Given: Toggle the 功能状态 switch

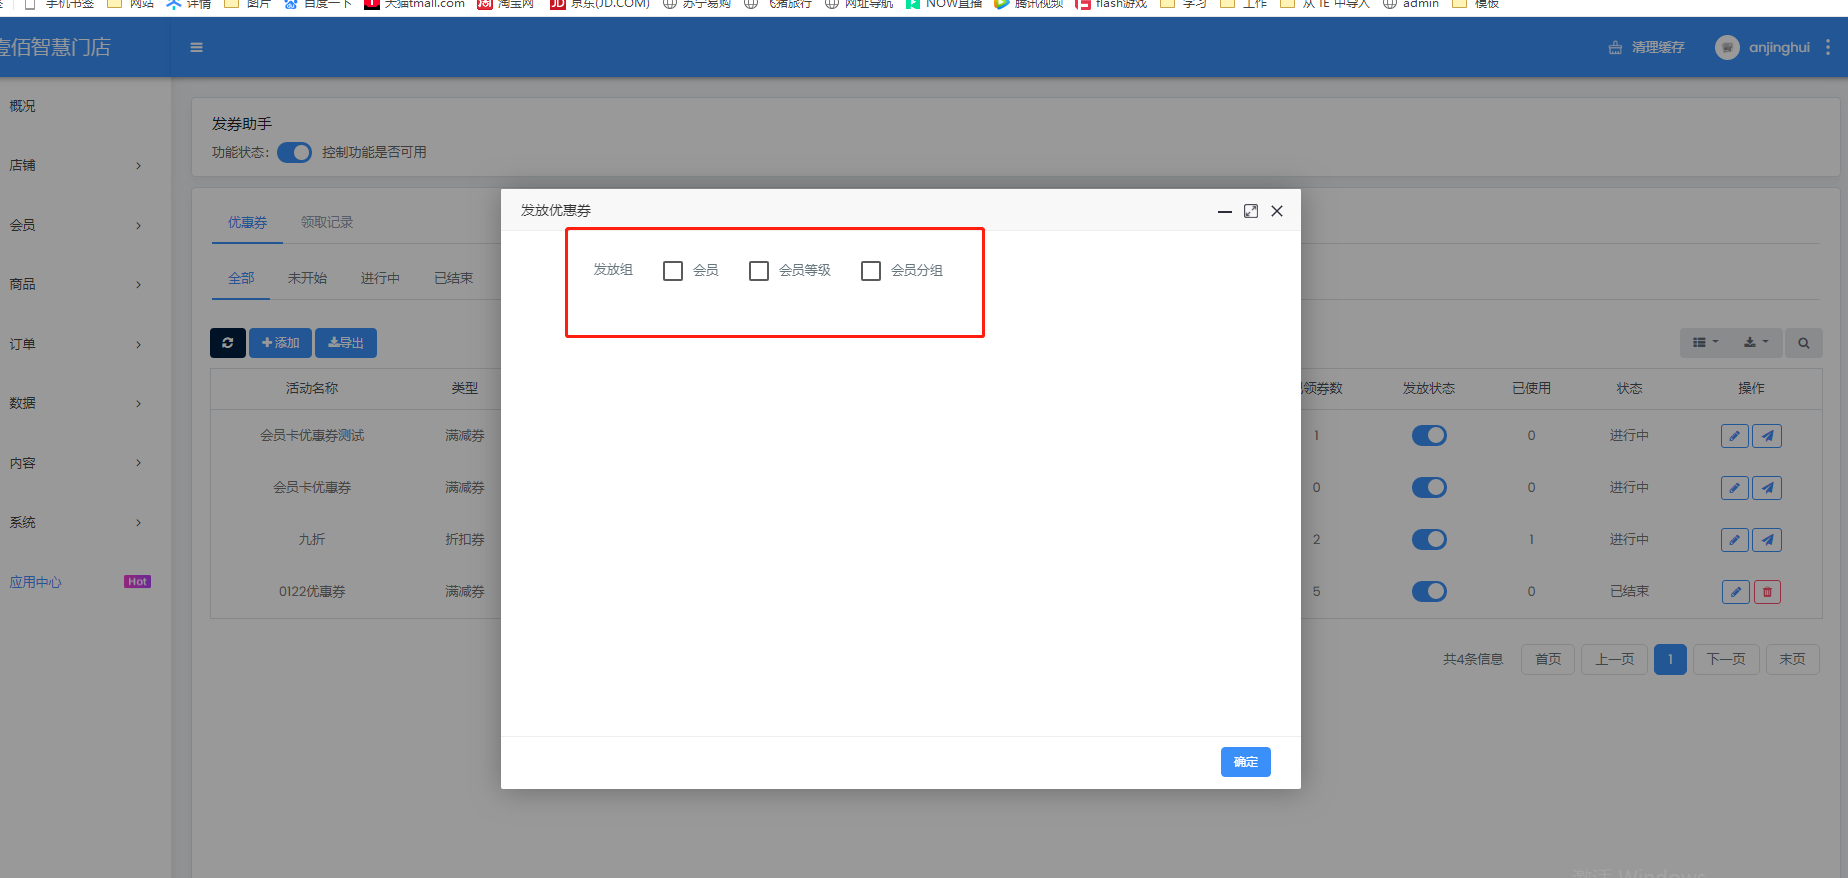Looking at the screenshot, I should tap(294, 152).
